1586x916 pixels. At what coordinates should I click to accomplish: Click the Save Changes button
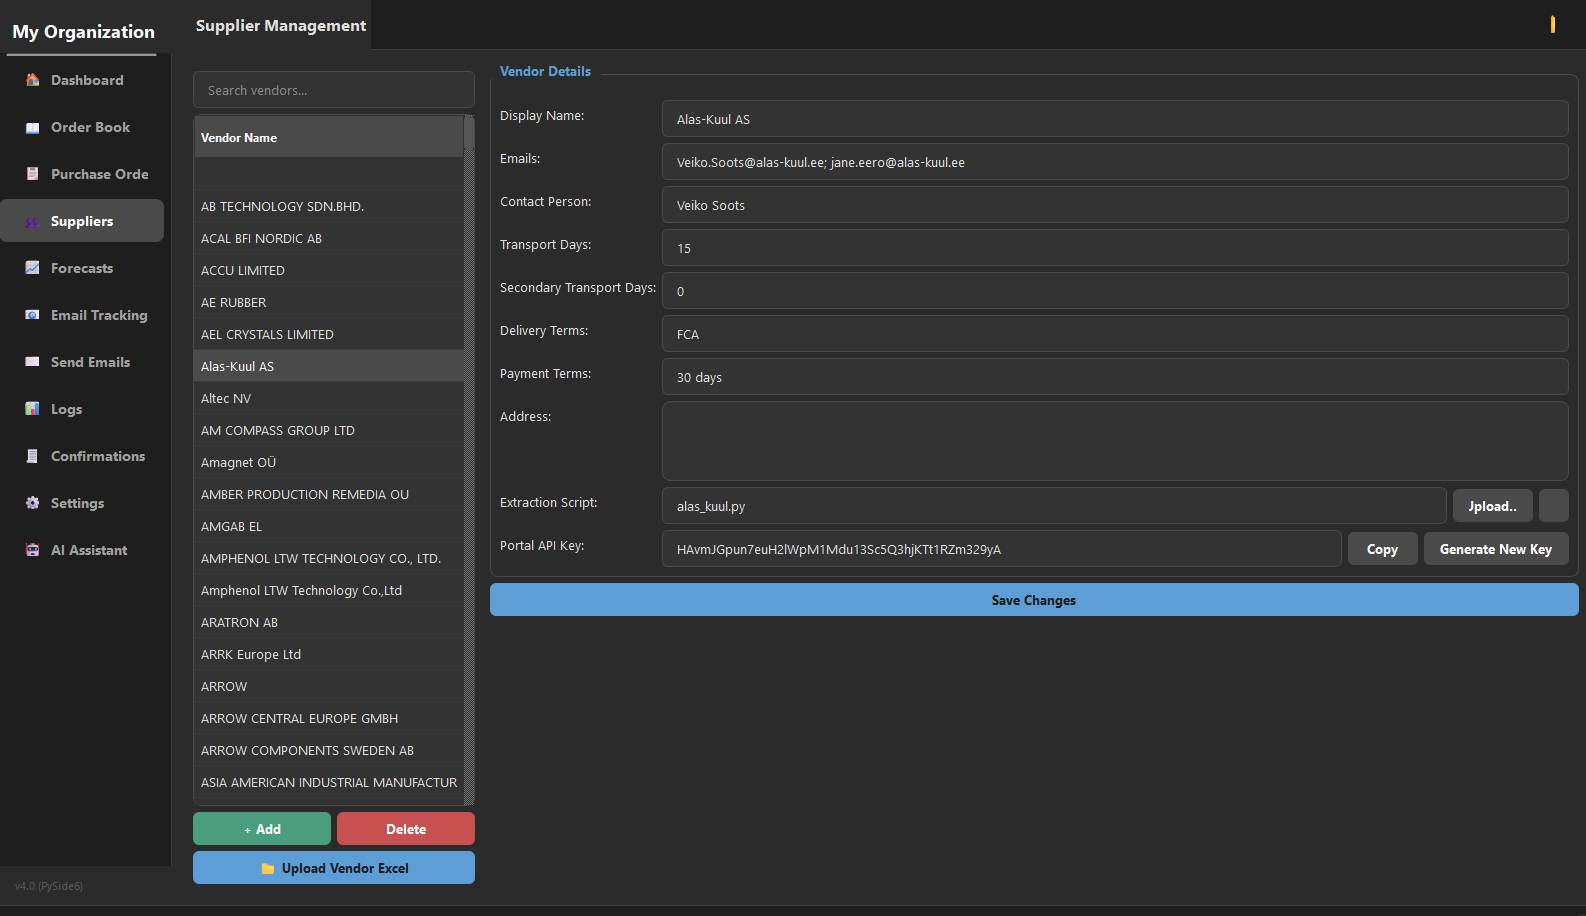(1034, 600)
